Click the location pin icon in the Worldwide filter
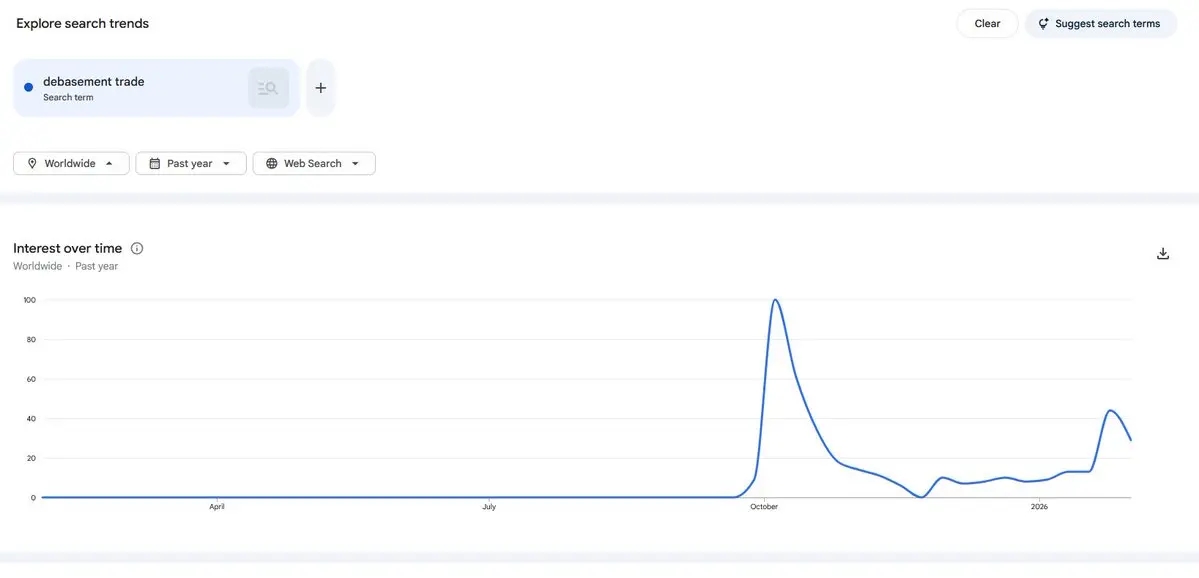The width and height of the screenshot is (1199, 578). 32,163
